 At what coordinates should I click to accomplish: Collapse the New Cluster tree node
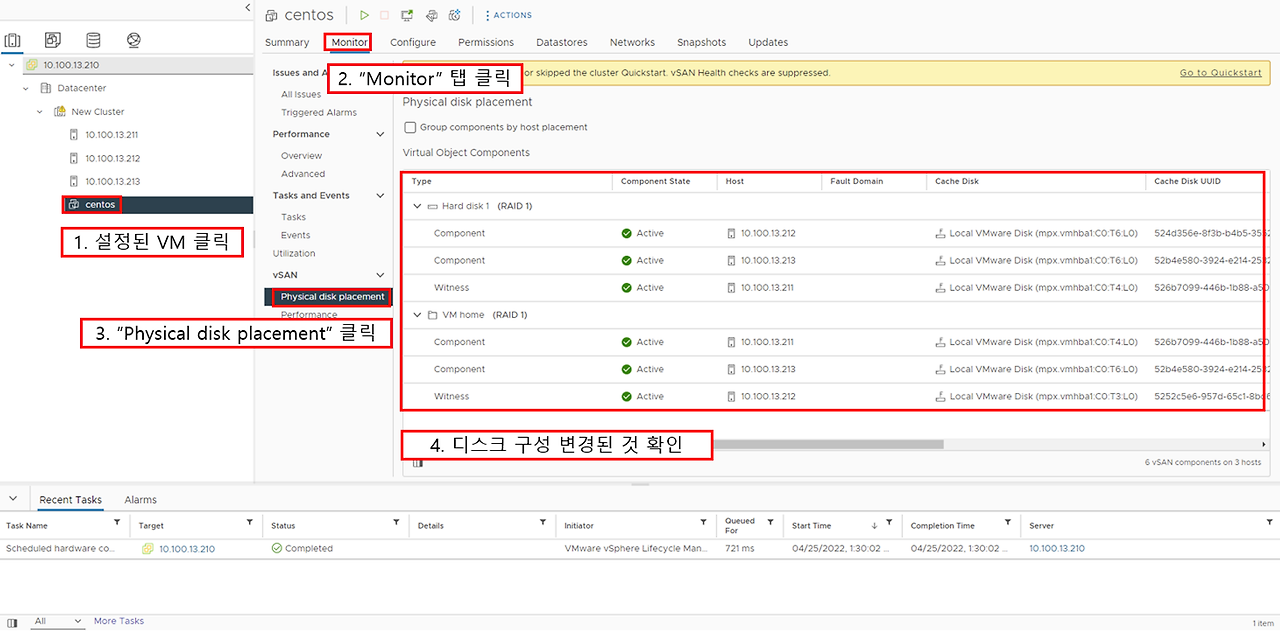click(40, 112)
